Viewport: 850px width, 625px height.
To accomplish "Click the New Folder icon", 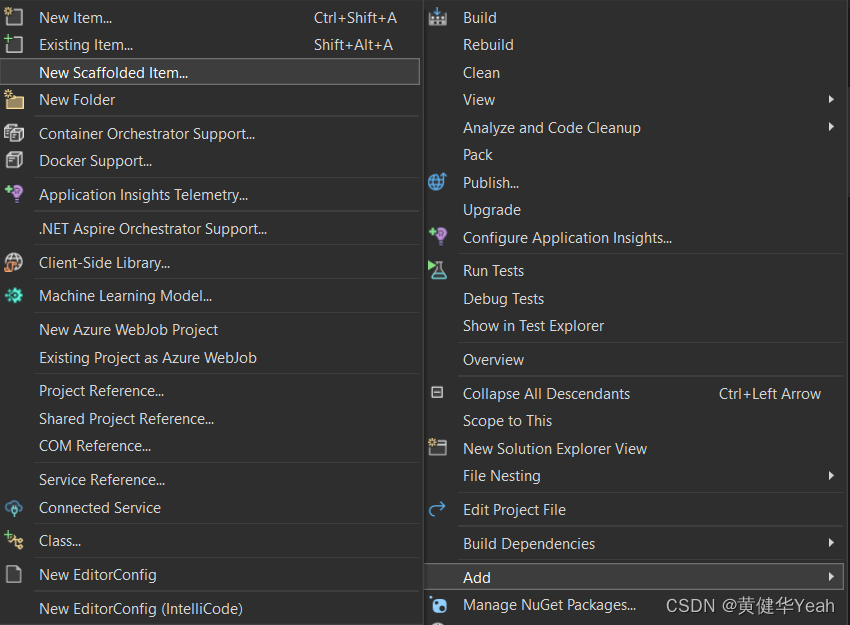I will [x=14, y=100].
